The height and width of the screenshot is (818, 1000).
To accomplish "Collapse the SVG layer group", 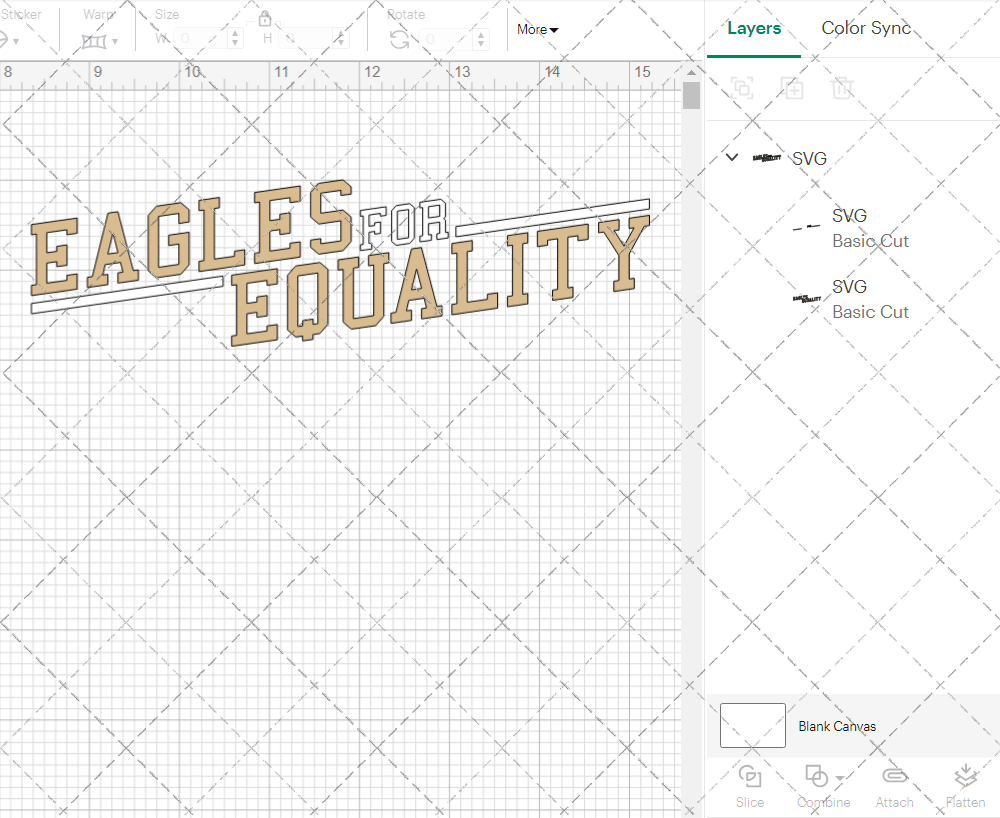I will [x=731, y=157].
